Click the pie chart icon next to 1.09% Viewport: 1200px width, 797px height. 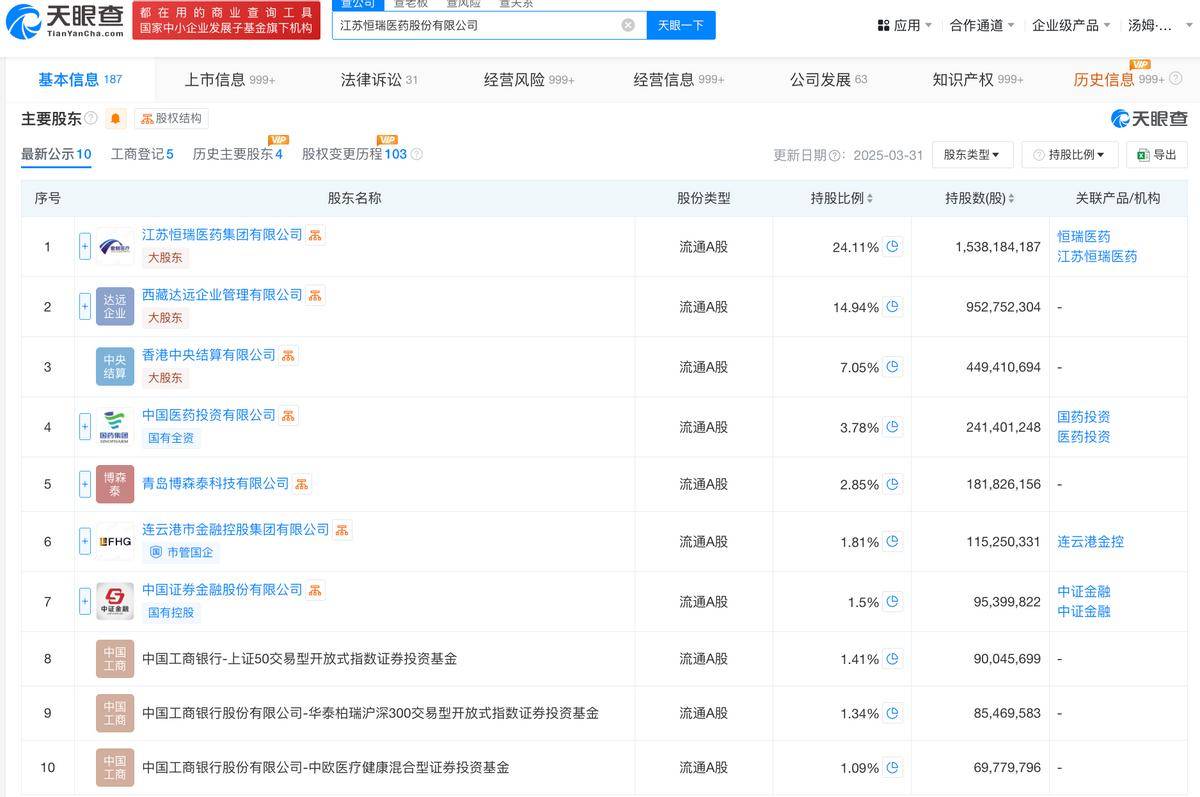[x=893, y=767]
